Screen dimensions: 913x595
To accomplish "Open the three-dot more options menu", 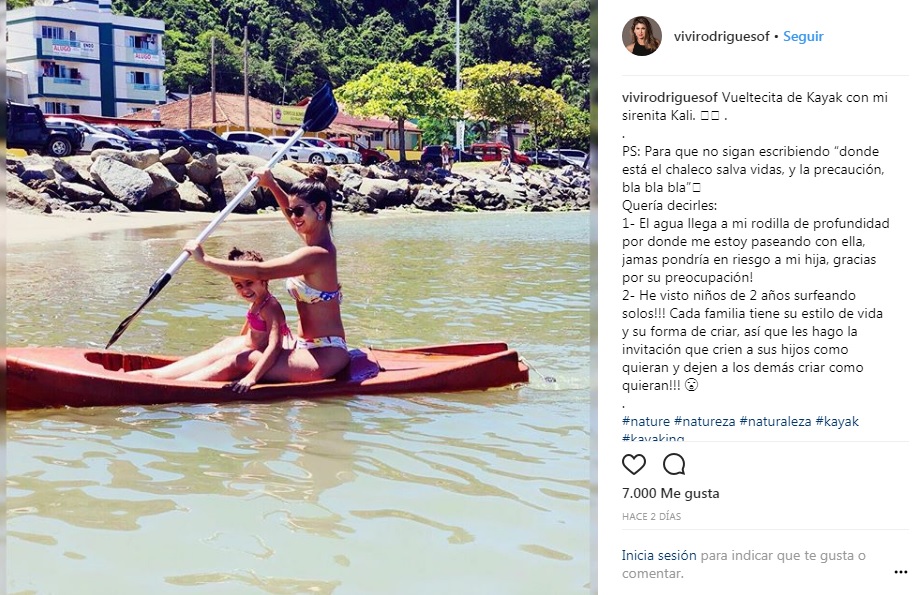I will pos(901,573).
